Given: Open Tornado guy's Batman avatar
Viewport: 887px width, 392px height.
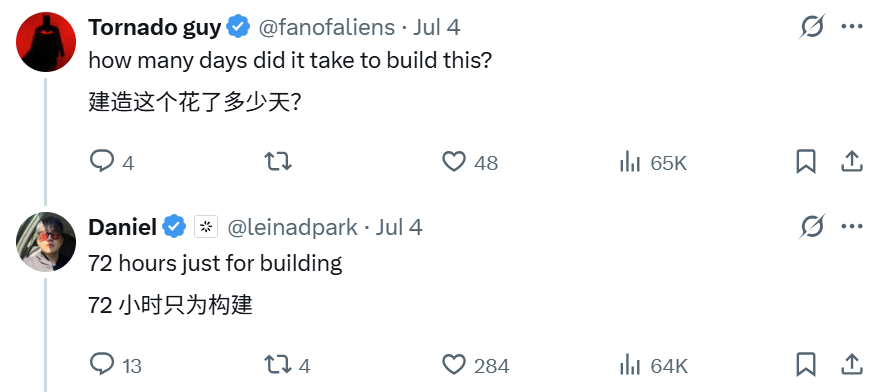Looking at the screenshot, I should point(46,42).
